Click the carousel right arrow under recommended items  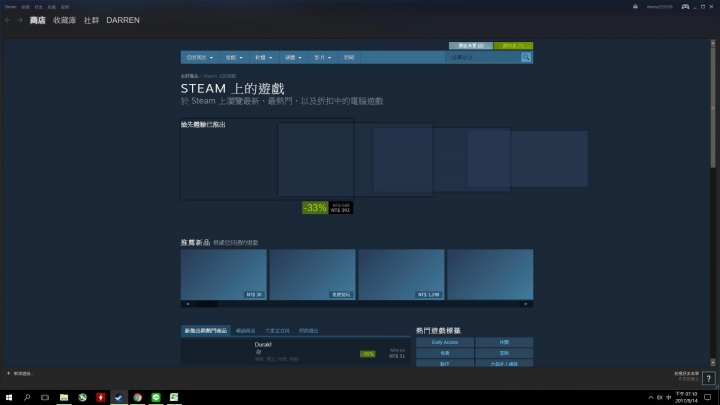click(x=526, y=304)
